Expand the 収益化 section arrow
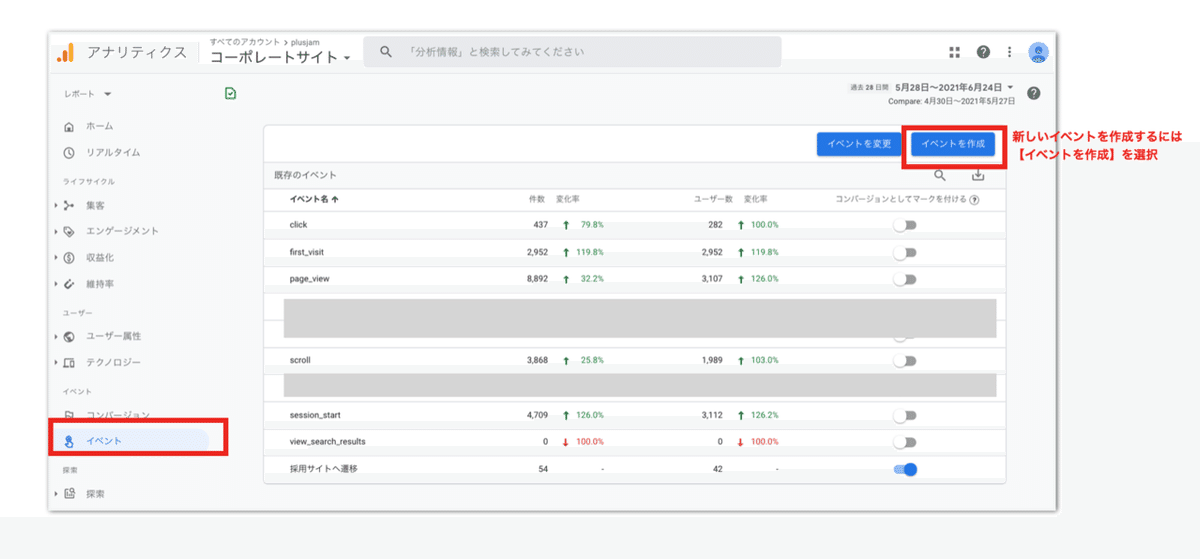The height and width of the screenshot is (559, 1200). (56, 257)
